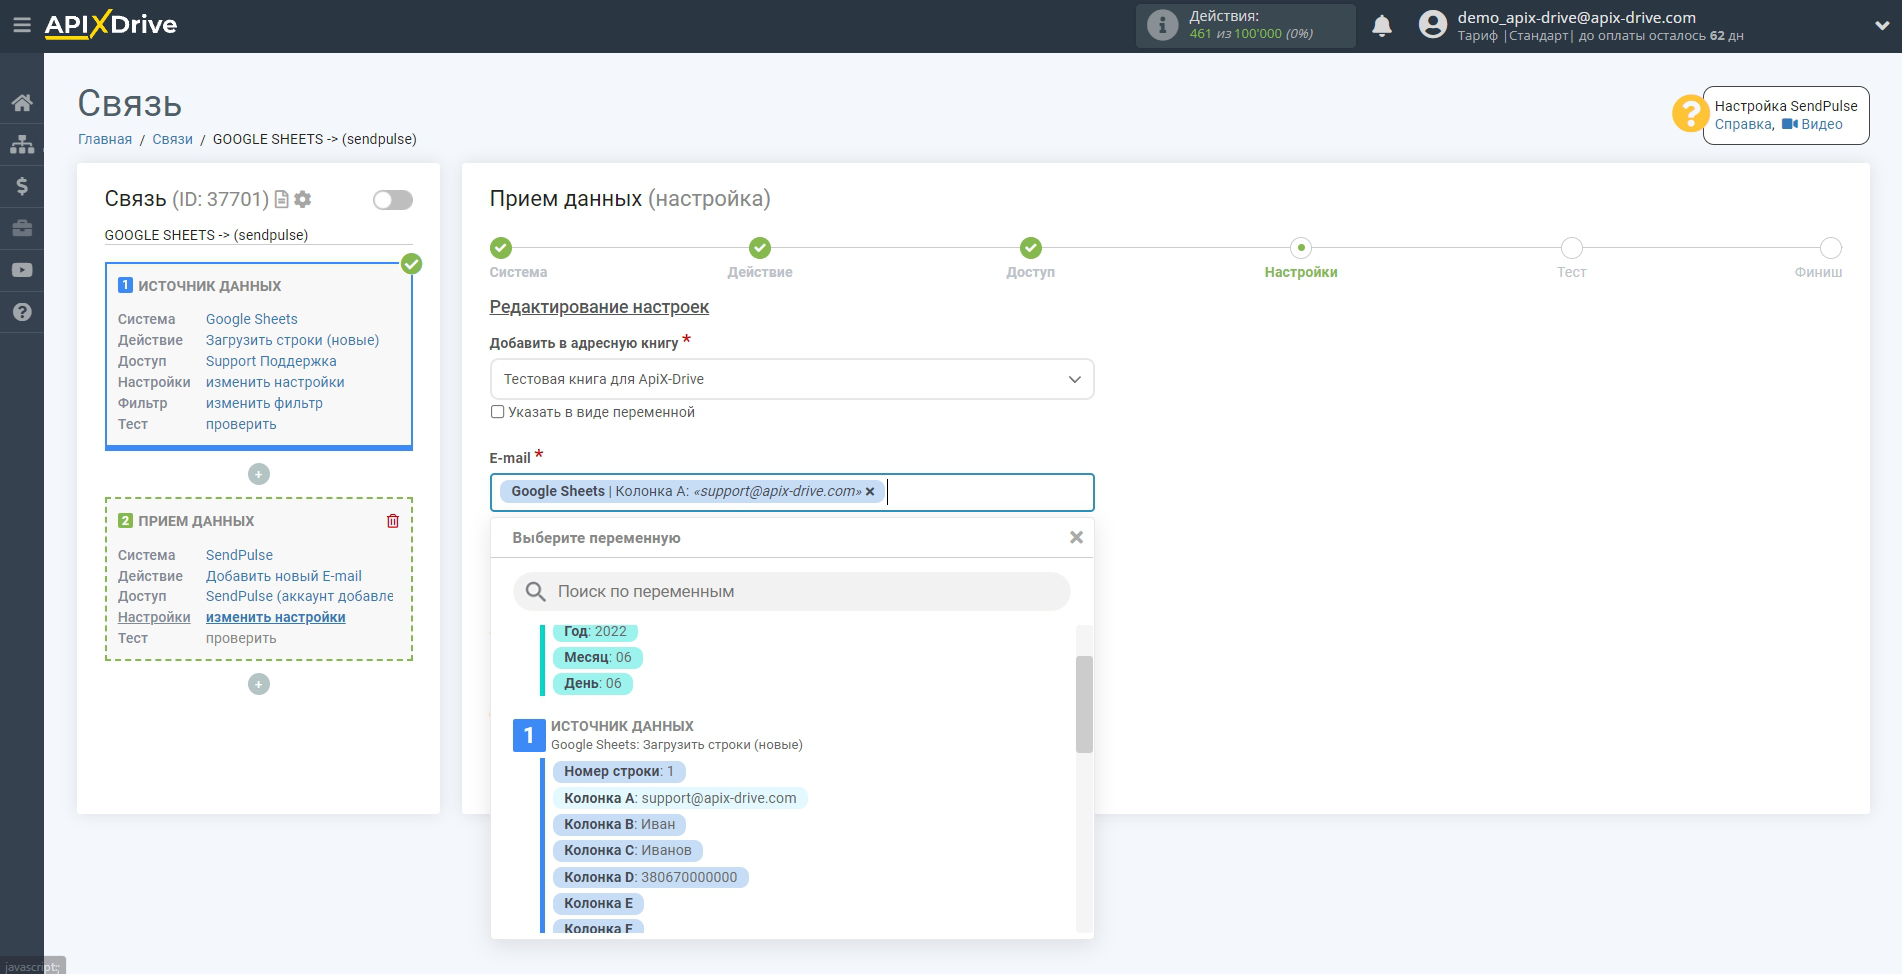Toggle the connection enable switch

coord(393,200)
